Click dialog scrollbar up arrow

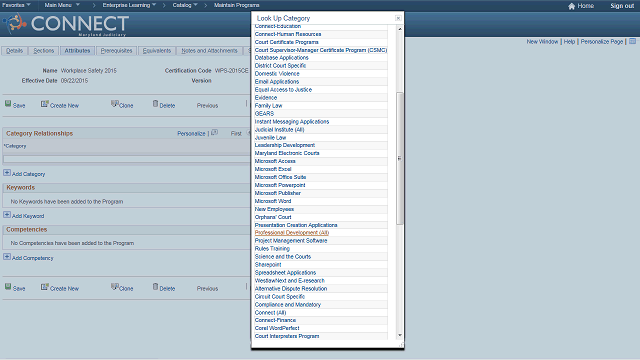click(400, 29)
